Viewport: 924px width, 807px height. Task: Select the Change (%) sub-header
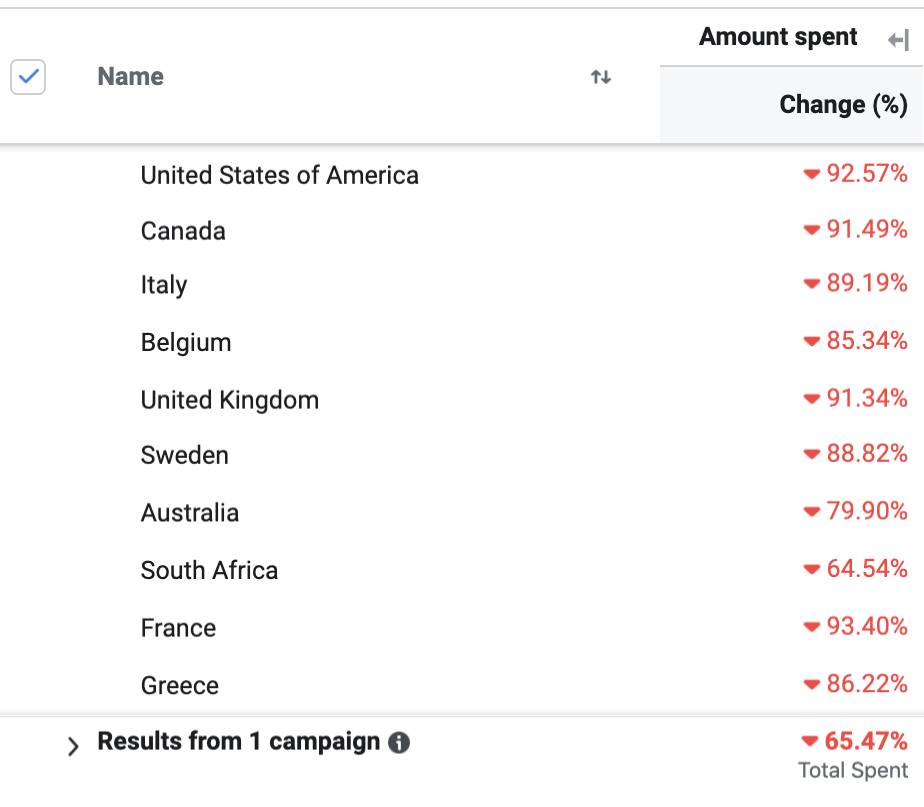point(843,105)
